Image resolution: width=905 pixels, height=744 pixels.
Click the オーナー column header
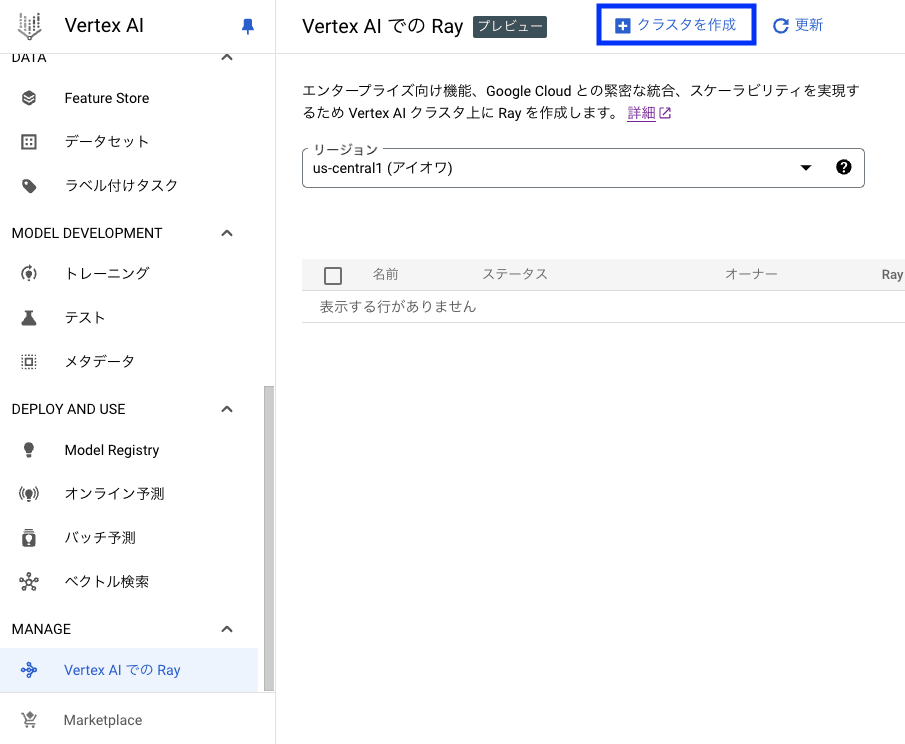click(751, 274)
